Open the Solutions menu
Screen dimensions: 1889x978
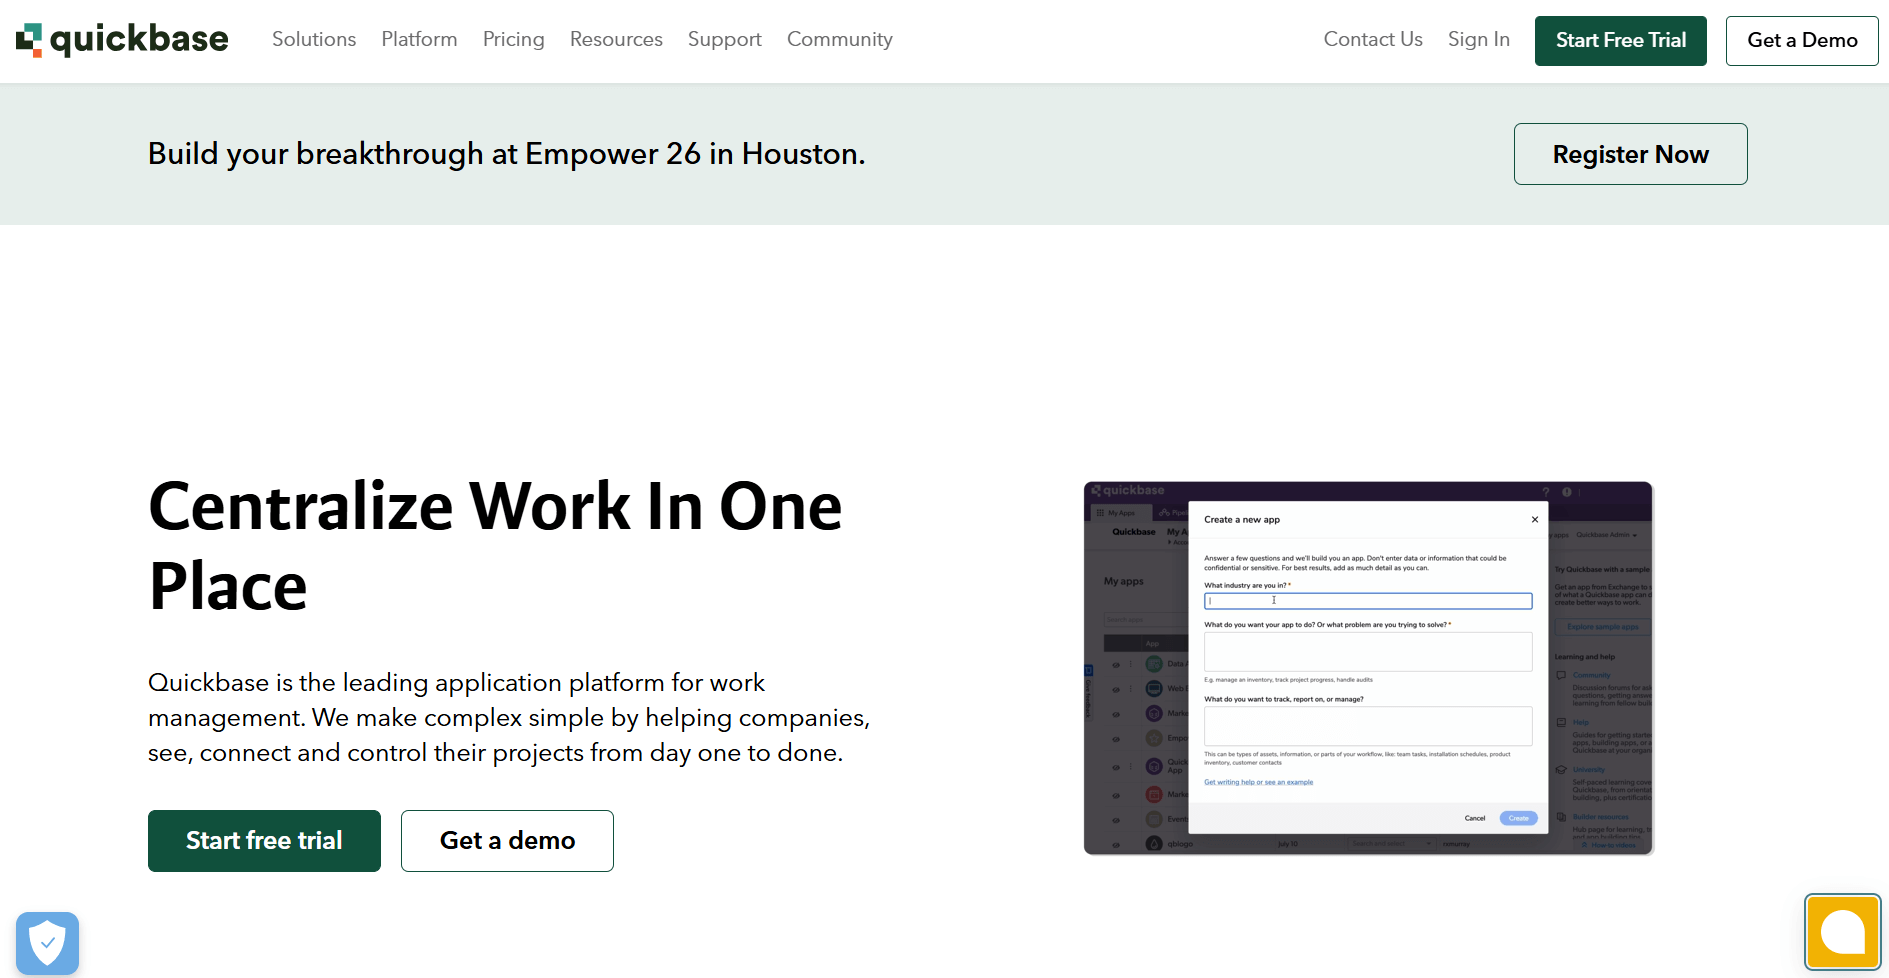[x=314, y=40]
